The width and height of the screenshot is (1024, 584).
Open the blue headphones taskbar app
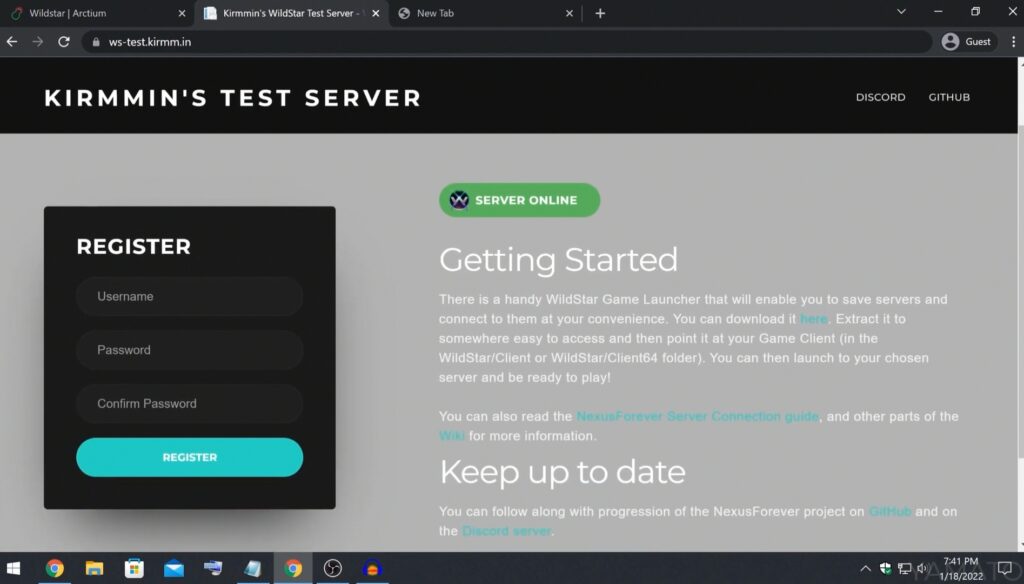(x=372, y=568)
